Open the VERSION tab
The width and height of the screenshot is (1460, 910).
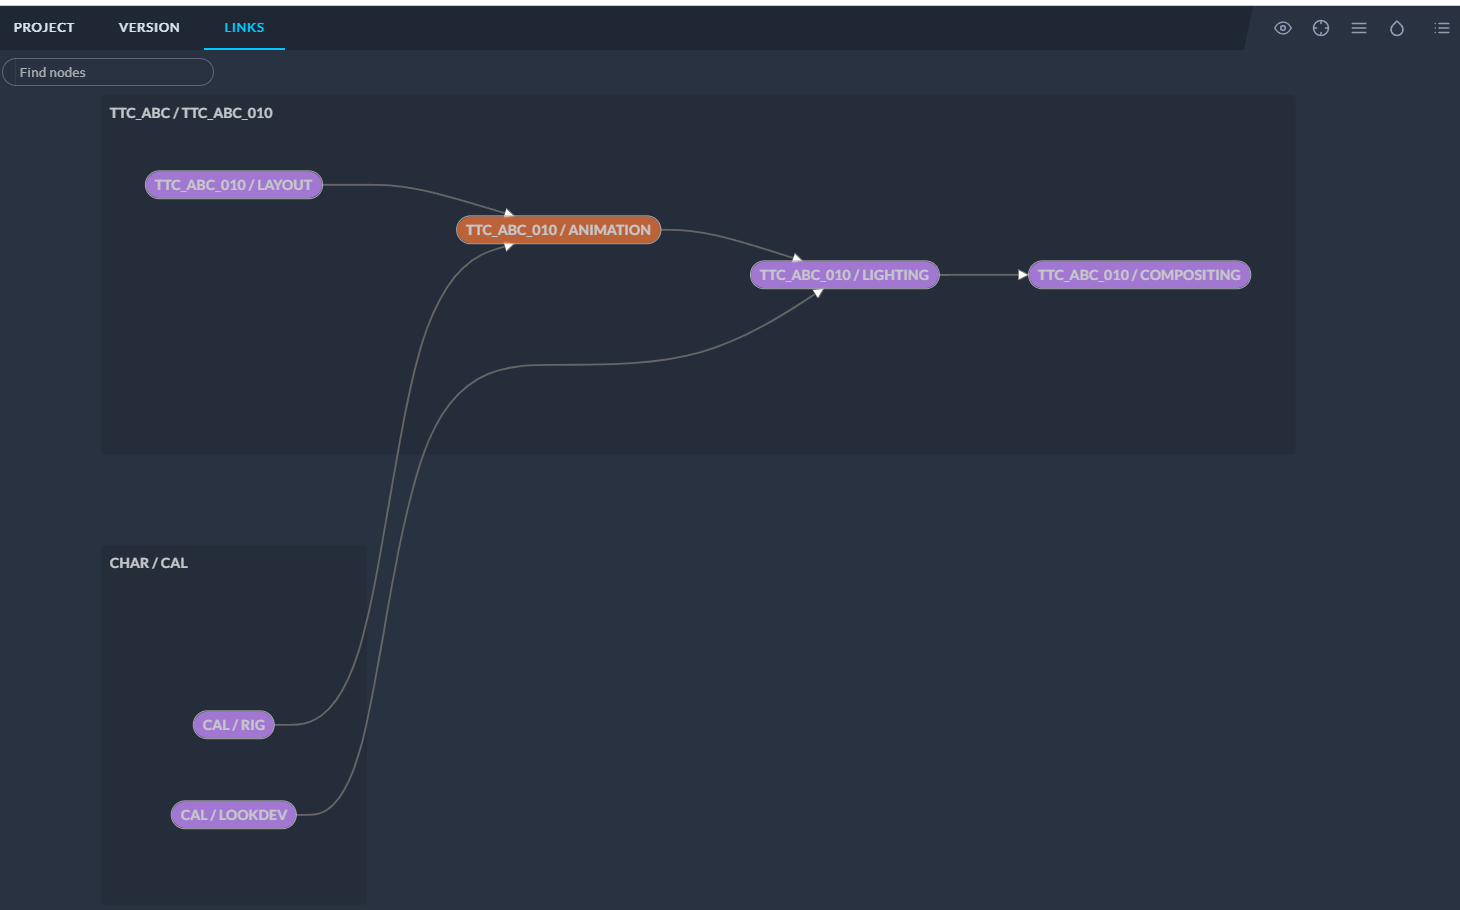(149, 28)
